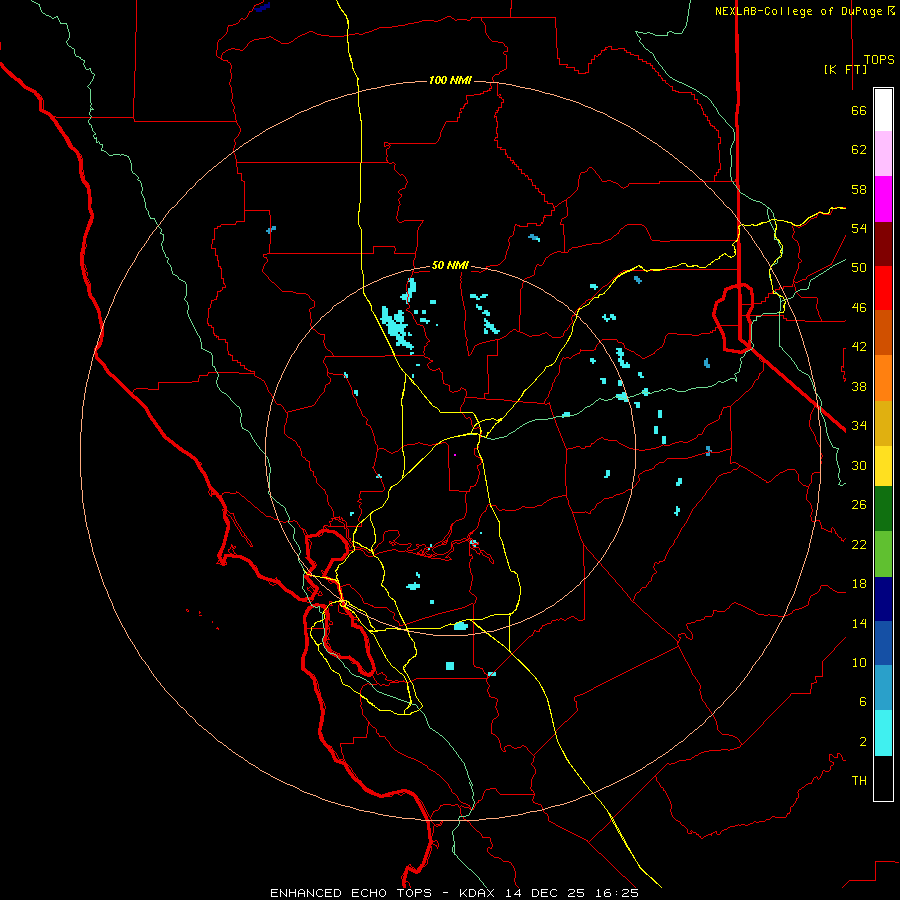Screen dimensions: 900x900
Task: Click the white swatch in the tops legend
Action: pyautogui.click(x=883, y=110)
